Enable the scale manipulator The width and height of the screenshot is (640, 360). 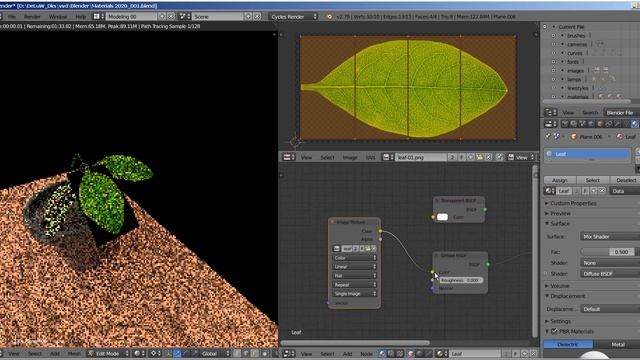pyautogui.click(x=194, y=353)
